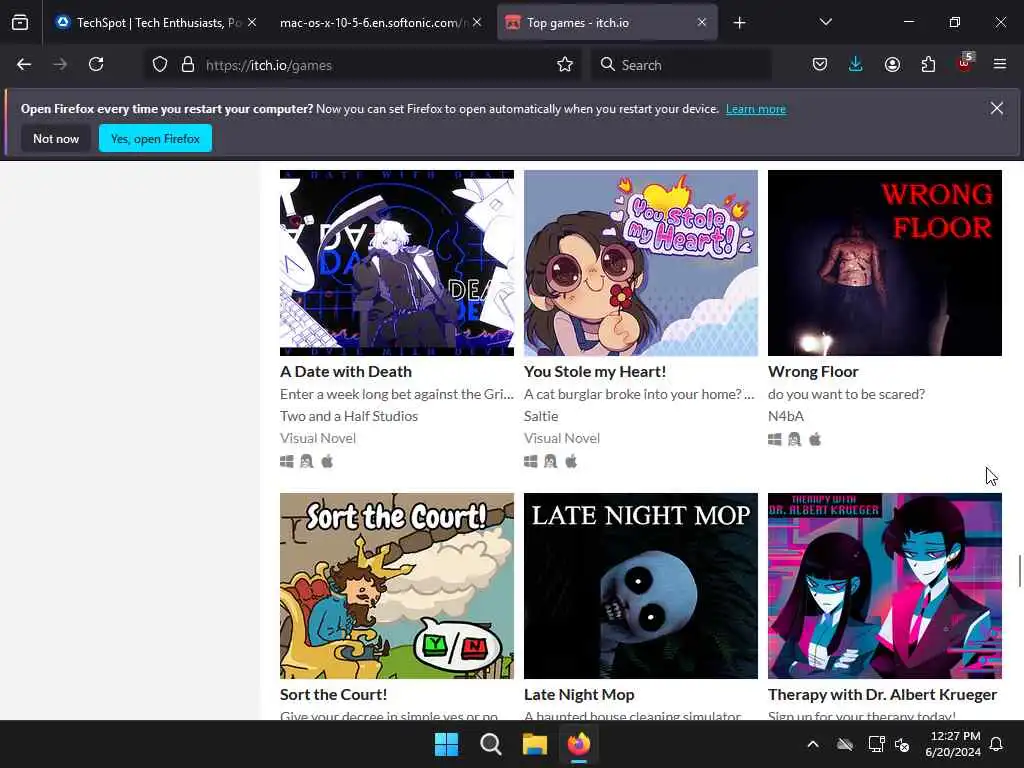Click the browser Search box
This screenshot has height=768, width=1024.
click(x=681, y=65)
